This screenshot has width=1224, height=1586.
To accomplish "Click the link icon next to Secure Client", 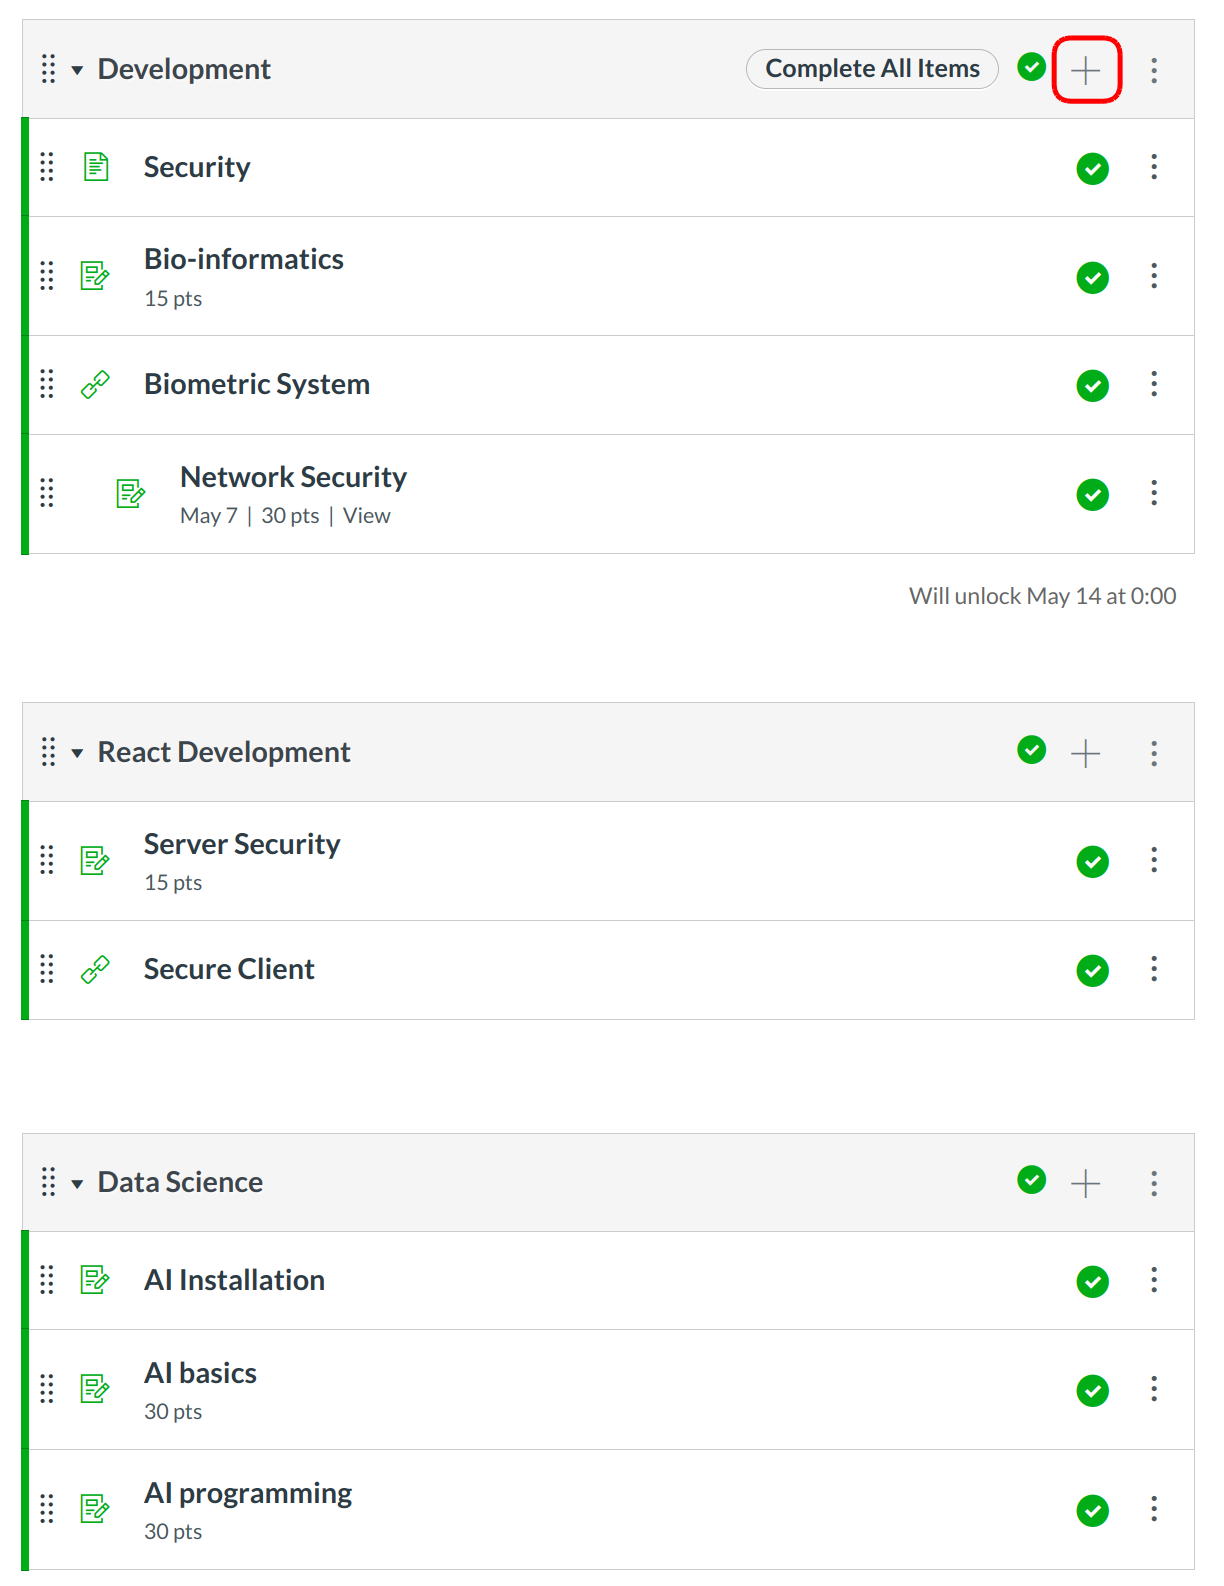I will coord(95,970).
